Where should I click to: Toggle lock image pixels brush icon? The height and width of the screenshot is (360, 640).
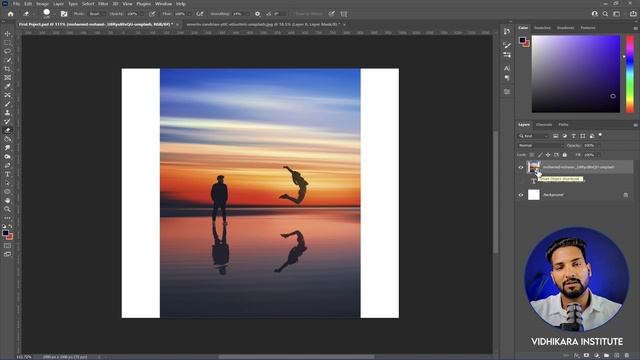pos(540,155)
